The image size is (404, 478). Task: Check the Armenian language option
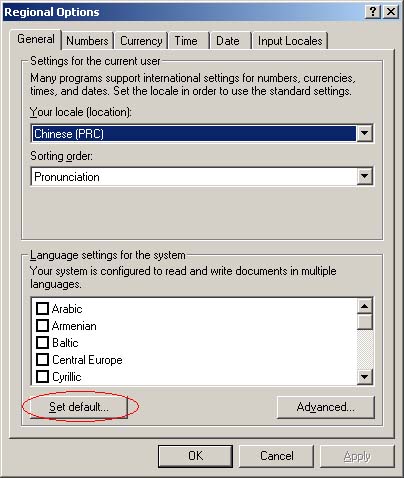pyautogui.click(x=42, y=325)
